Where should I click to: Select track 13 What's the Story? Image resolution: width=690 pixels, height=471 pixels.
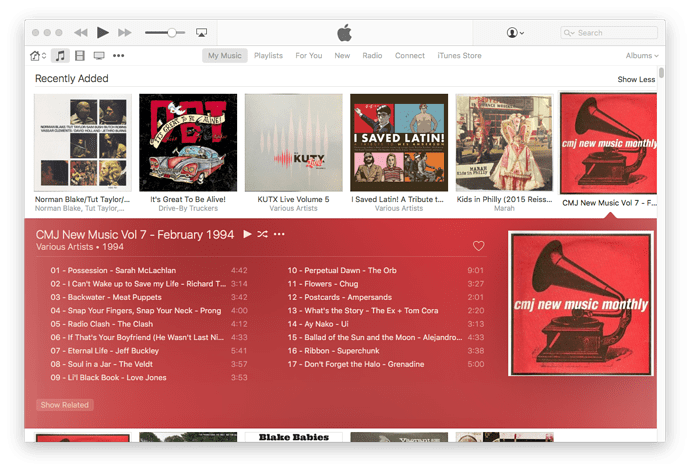coord(385,311)
